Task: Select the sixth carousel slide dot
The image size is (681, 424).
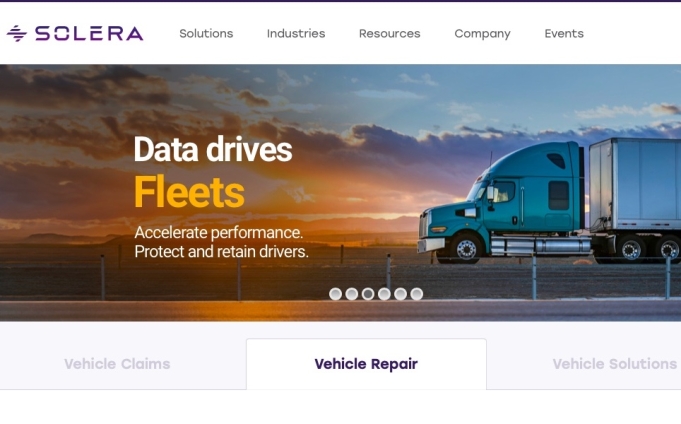Action: tap(417, 294)
